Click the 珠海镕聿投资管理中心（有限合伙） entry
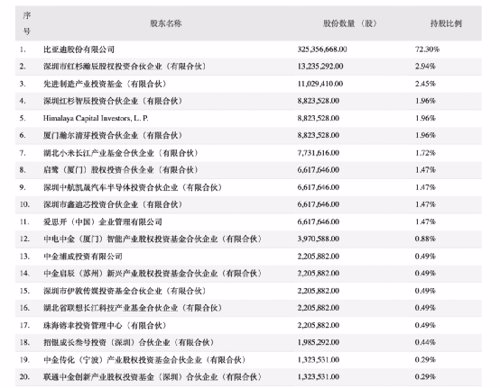This screenshot has width=500, height=388. 105,325
